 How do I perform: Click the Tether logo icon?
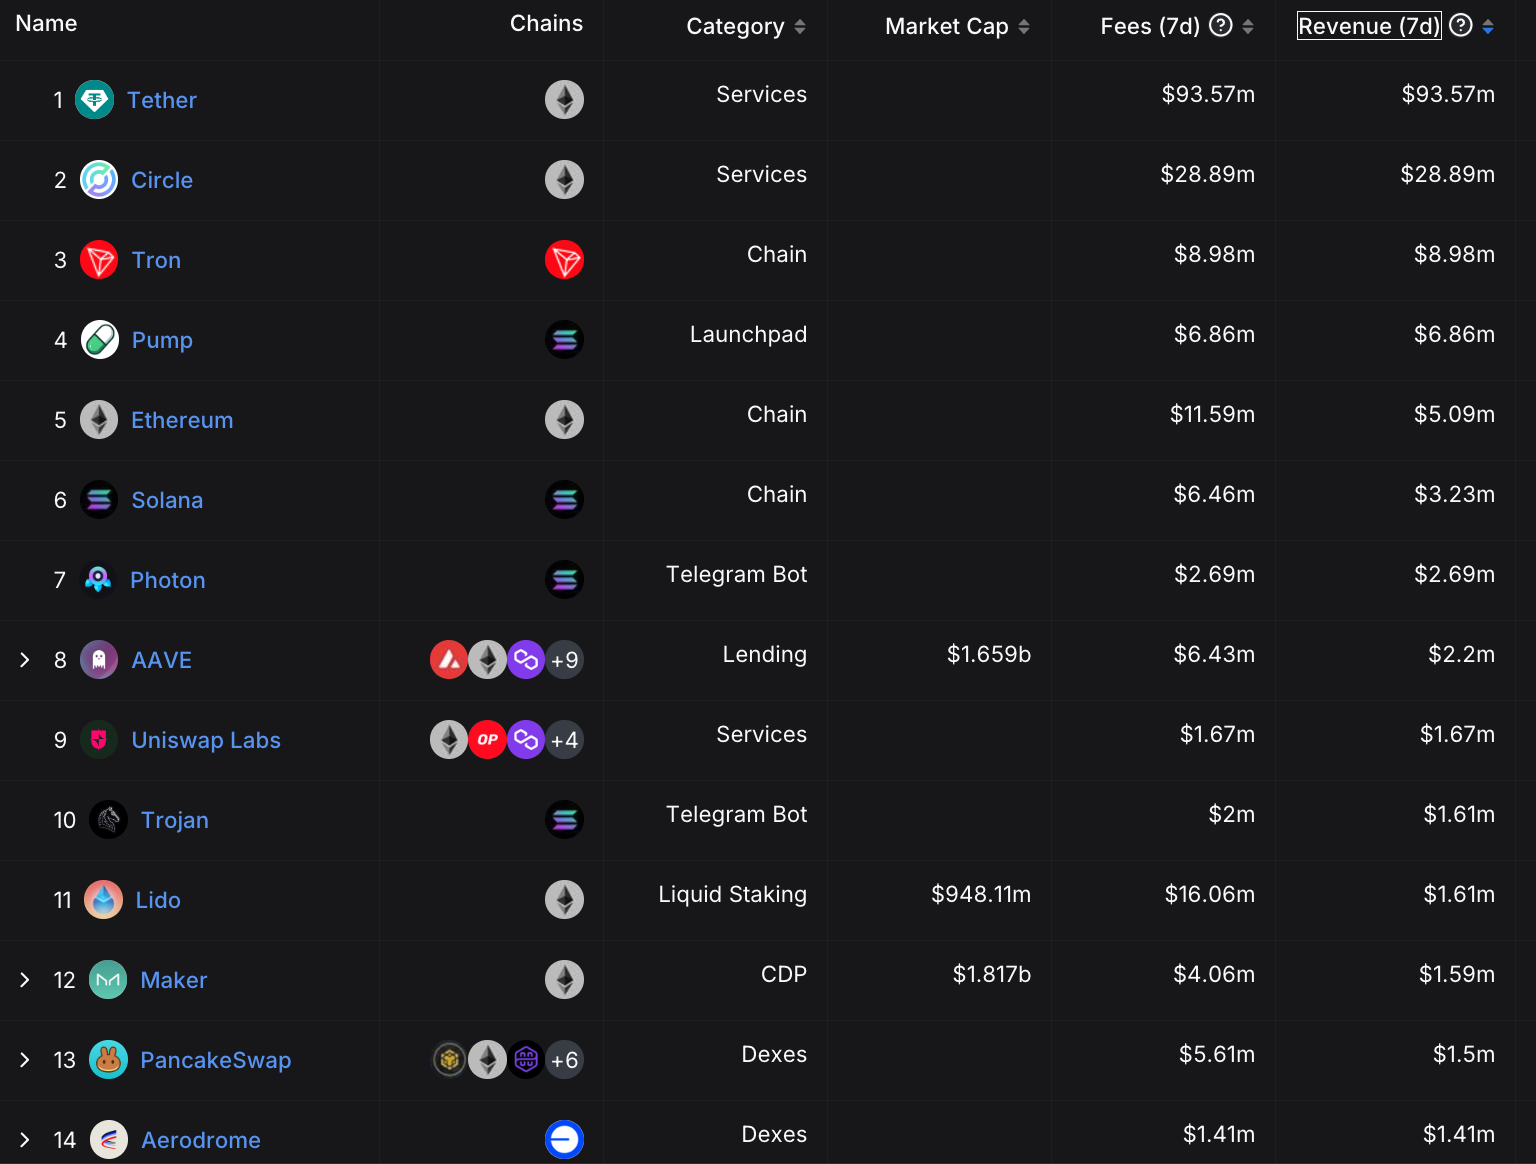point(95,100)
